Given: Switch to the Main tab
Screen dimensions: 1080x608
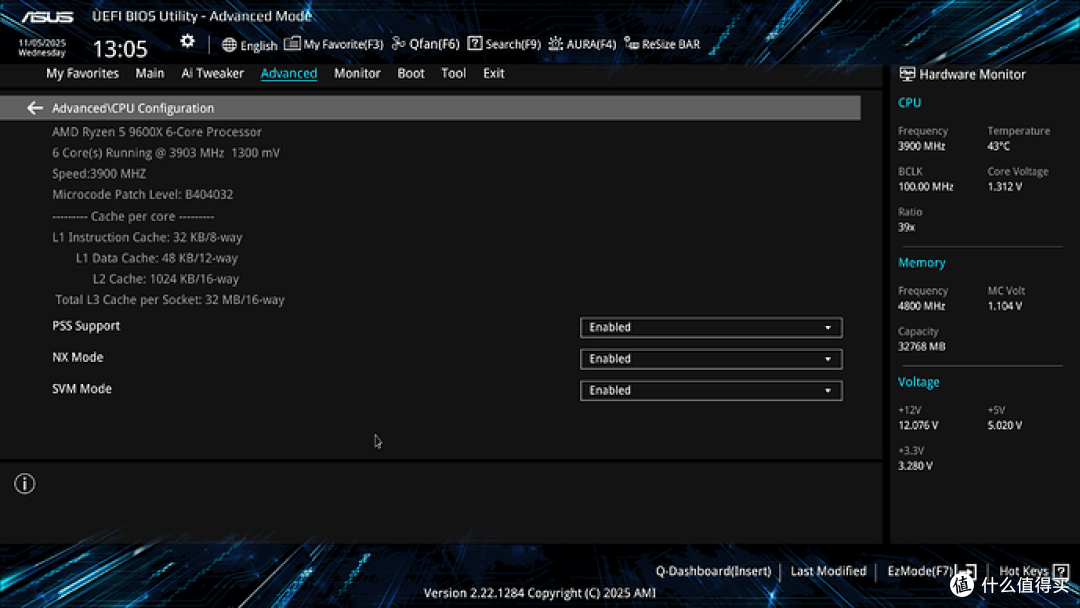Looking at the screenshot, I should [149, 73].
